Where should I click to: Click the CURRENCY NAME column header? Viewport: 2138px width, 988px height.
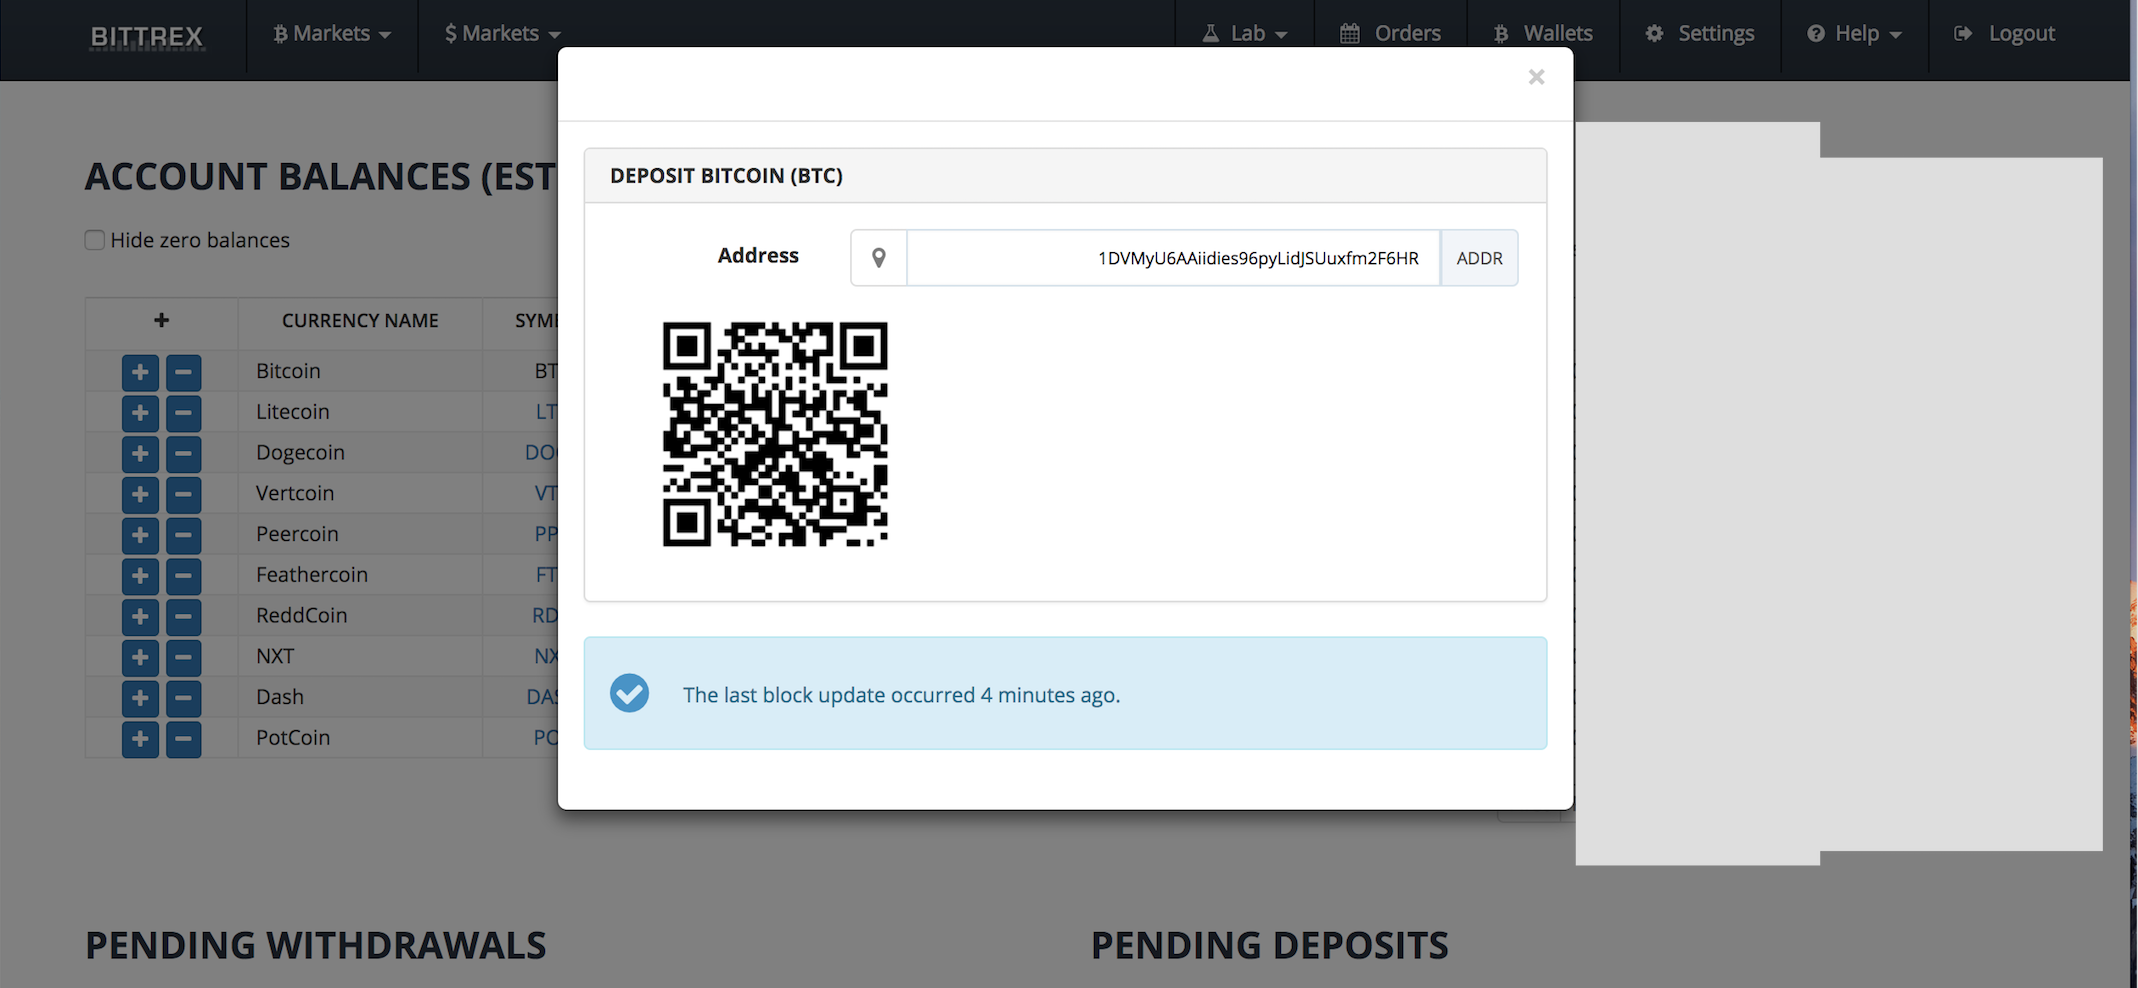(360, 321)
